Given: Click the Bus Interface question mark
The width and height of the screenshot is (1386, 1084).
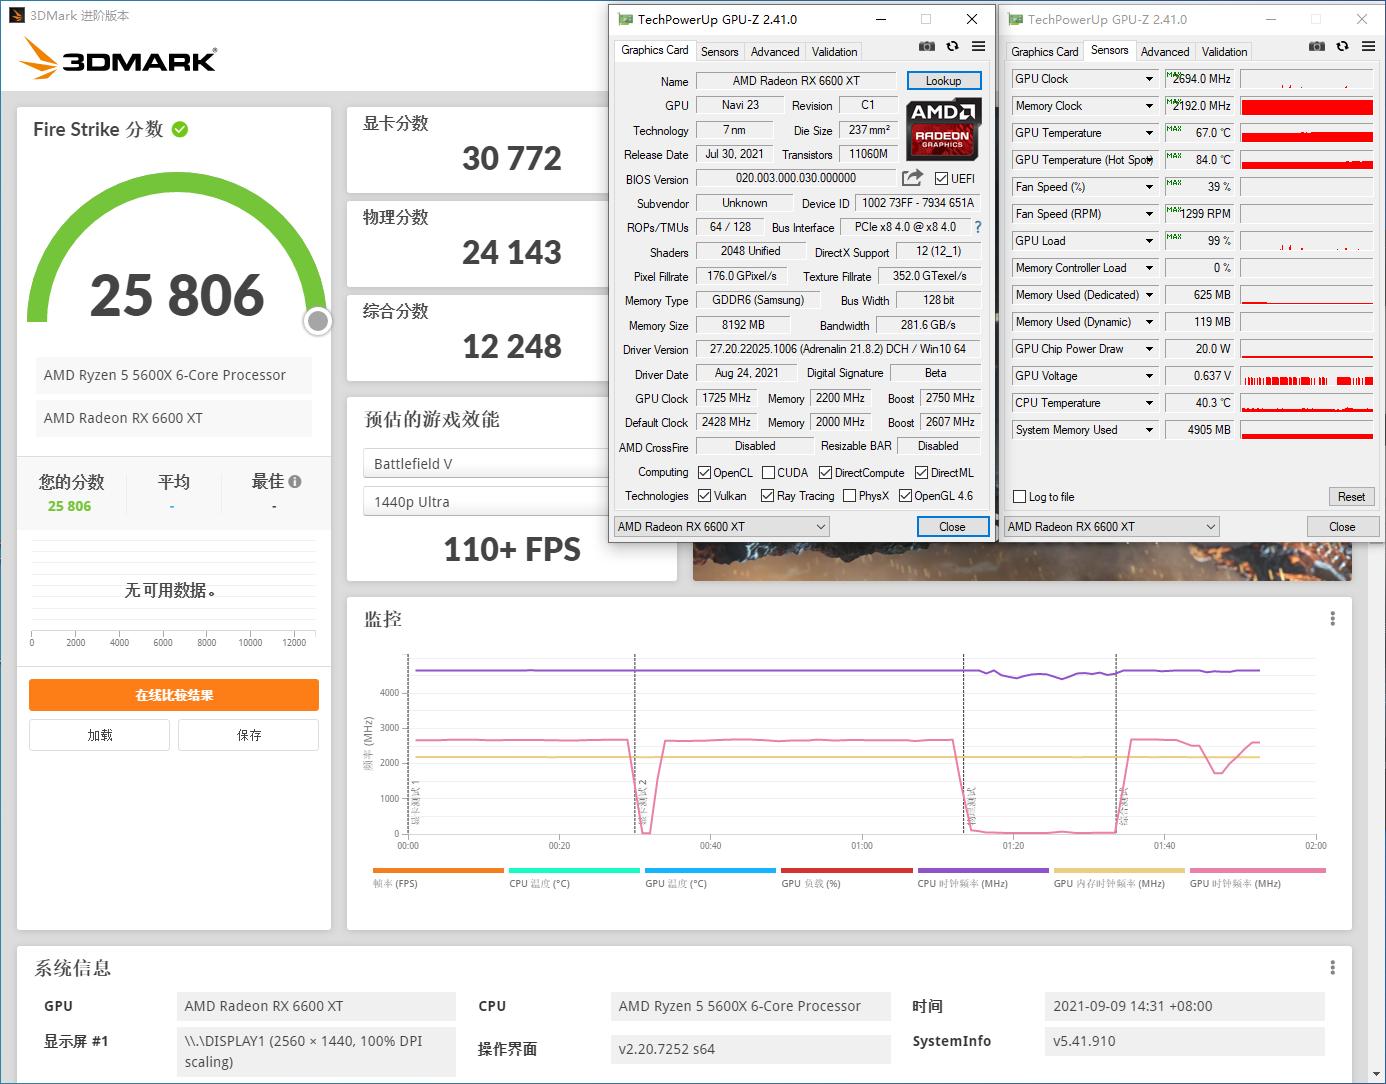Looking at the screenshot, I should pos(978,227).
